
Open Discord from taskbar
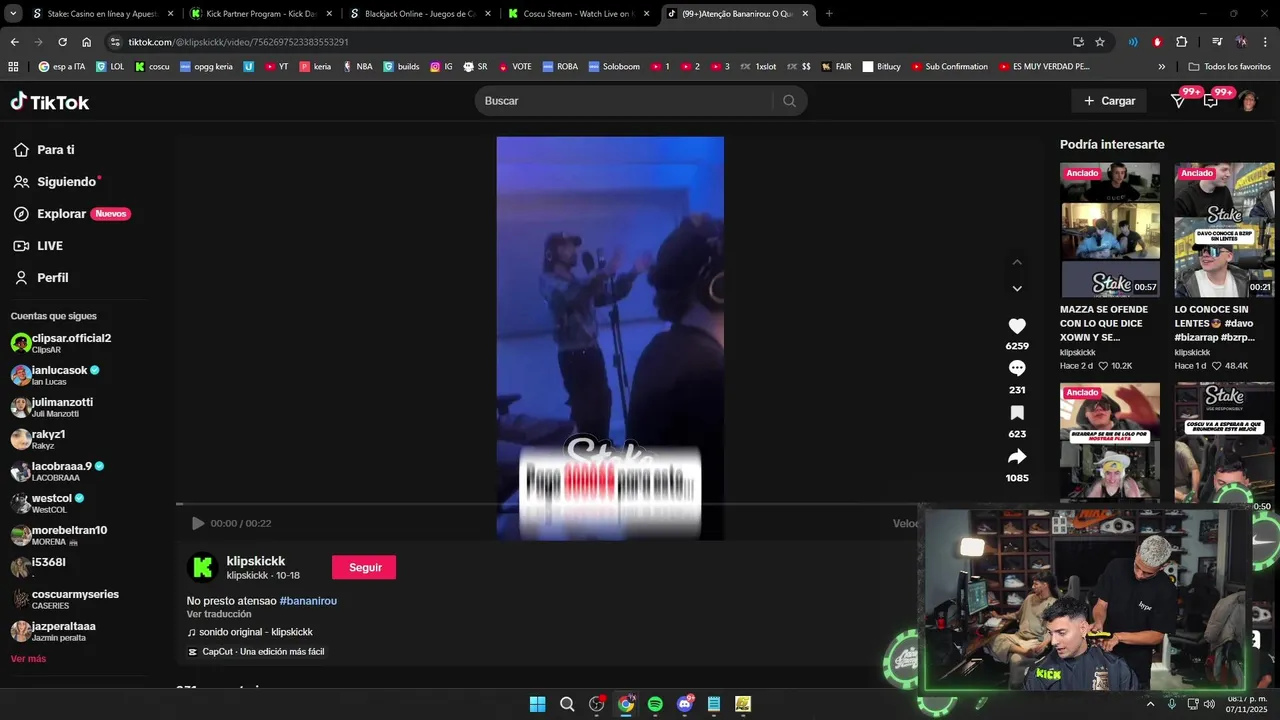coord(685,704)
